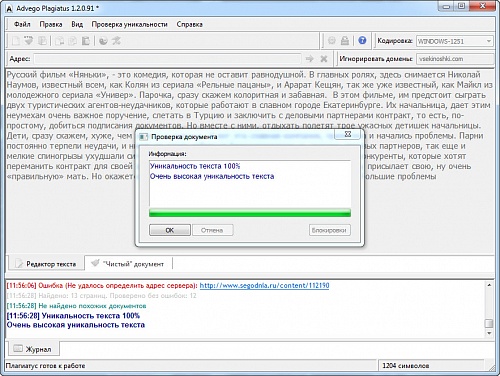
Task: Click green progress bar in dialog
Action: tap(250, 213)
